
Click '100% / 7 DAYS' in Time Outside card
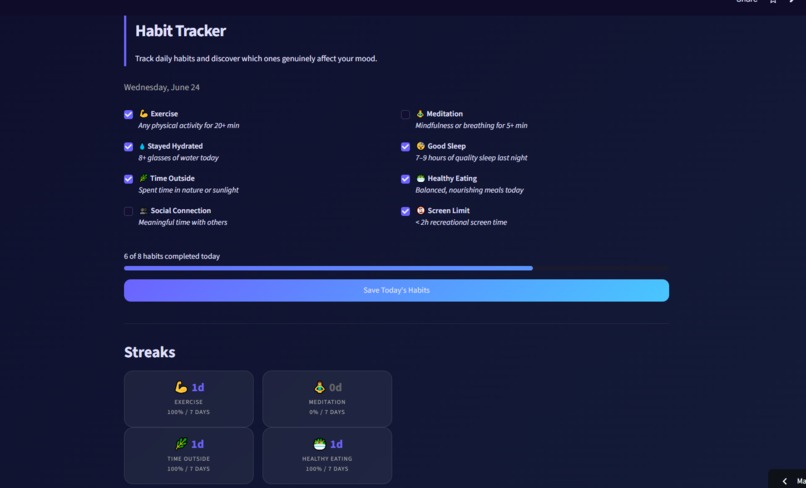point(189,468)
